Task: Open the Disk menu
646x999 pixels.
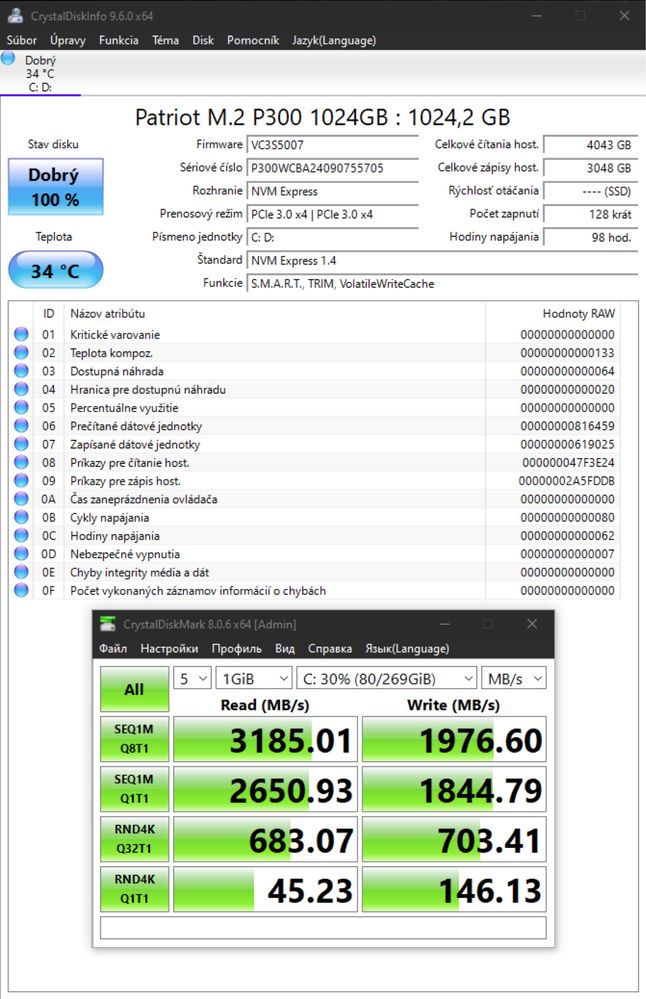Action: click(203, 40)
